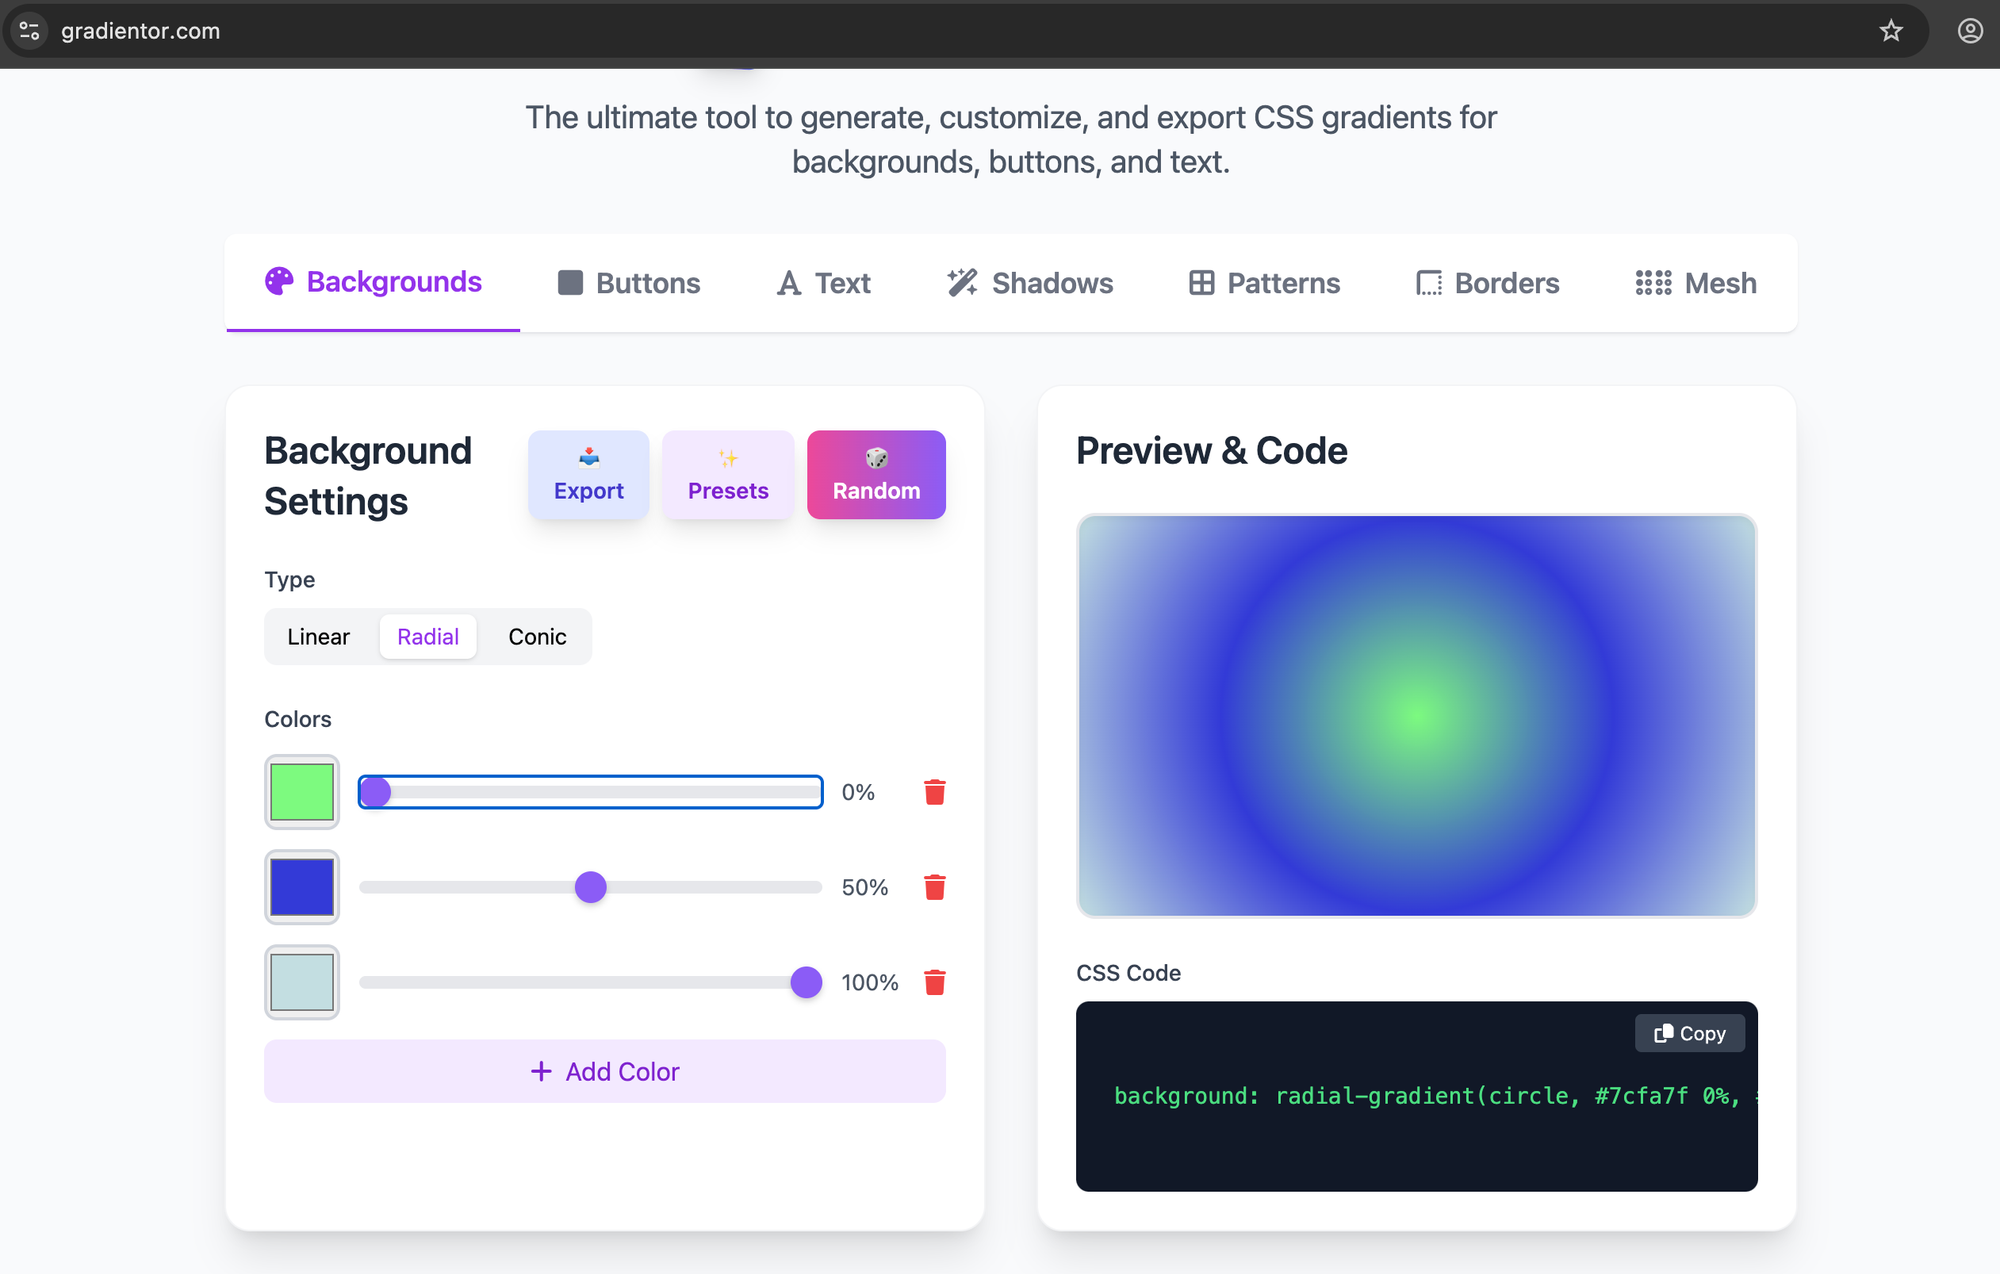Viewport: 2000px width, 1274px height.
Task: Open the blue color swatch picker
Action: [302, 887]
